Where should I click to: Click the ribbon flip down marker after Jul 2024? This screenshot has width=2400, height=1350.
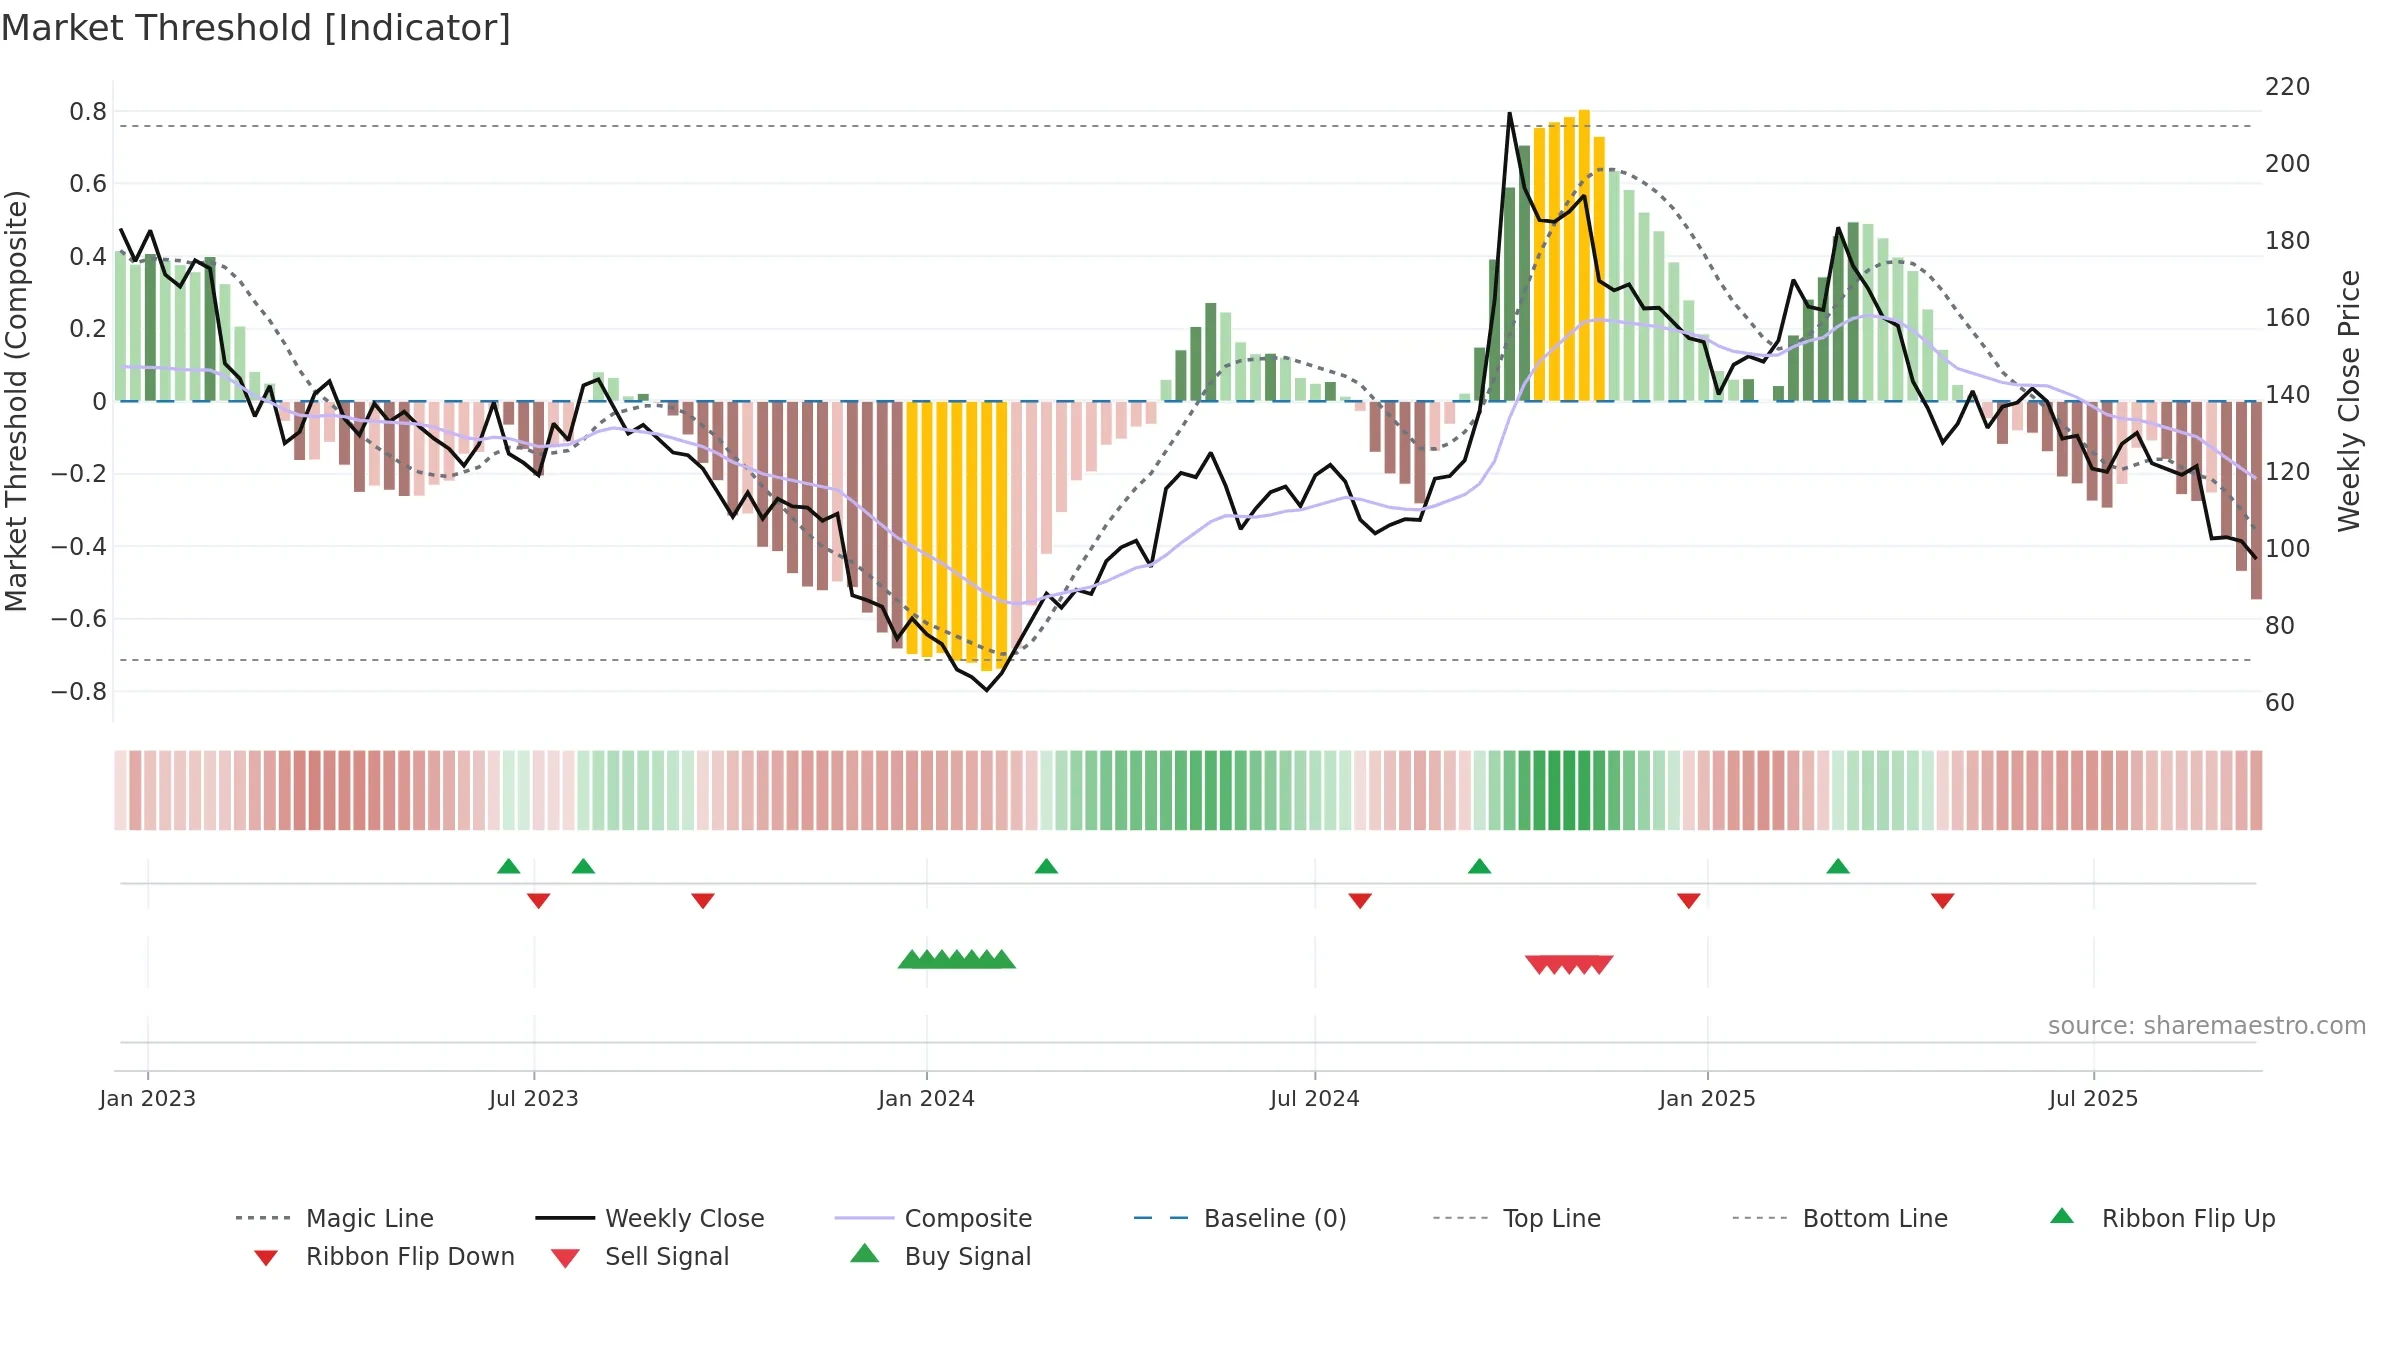[x=1360, y=901]
